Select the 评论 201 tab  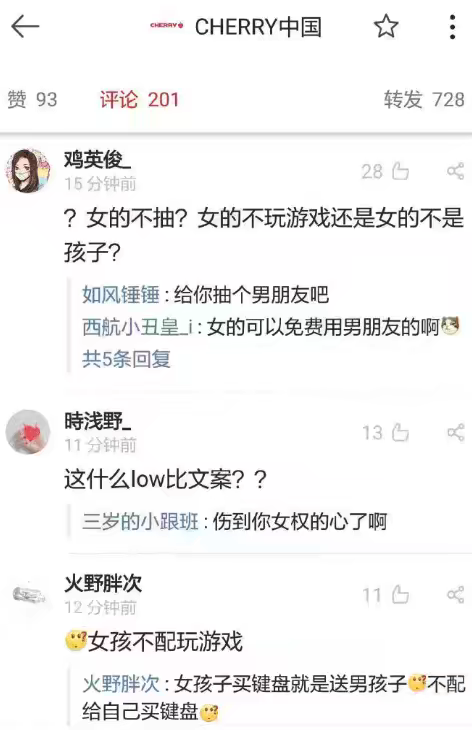pos(139,99)
